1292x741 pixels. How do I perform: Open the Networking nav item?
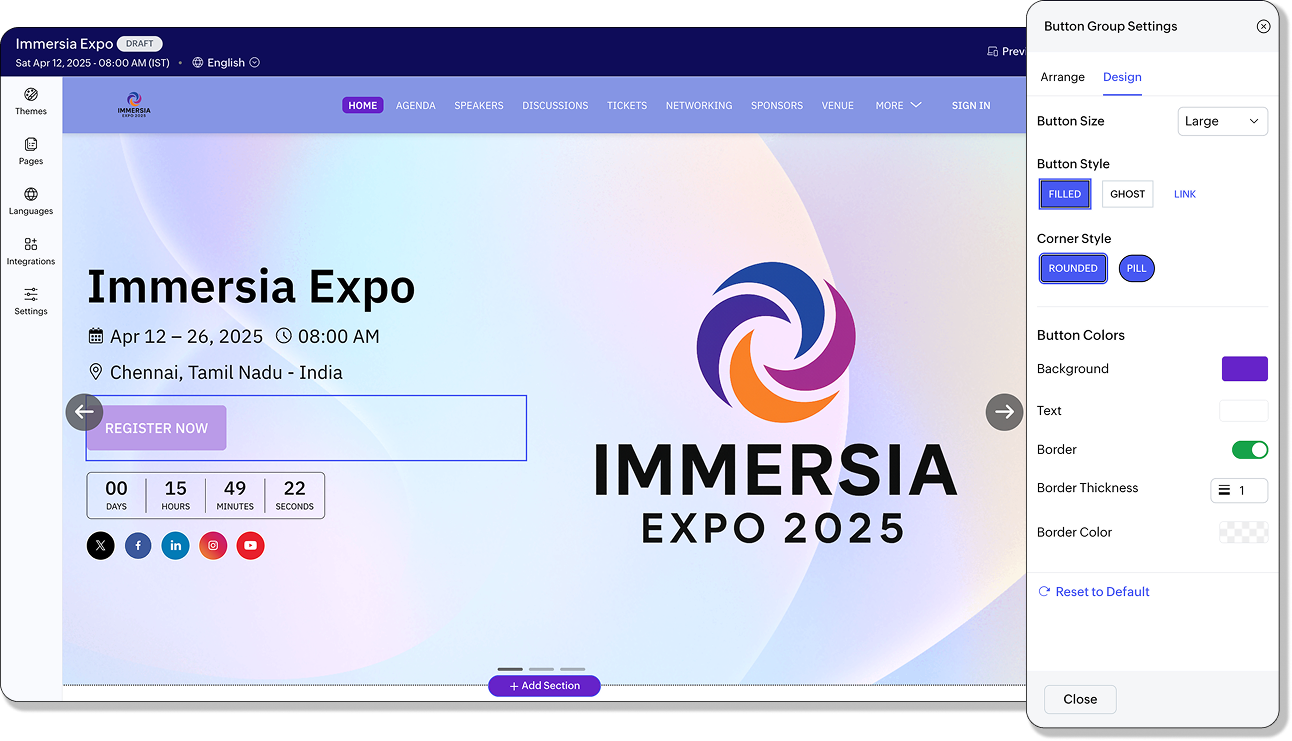[x=699, y=105]
